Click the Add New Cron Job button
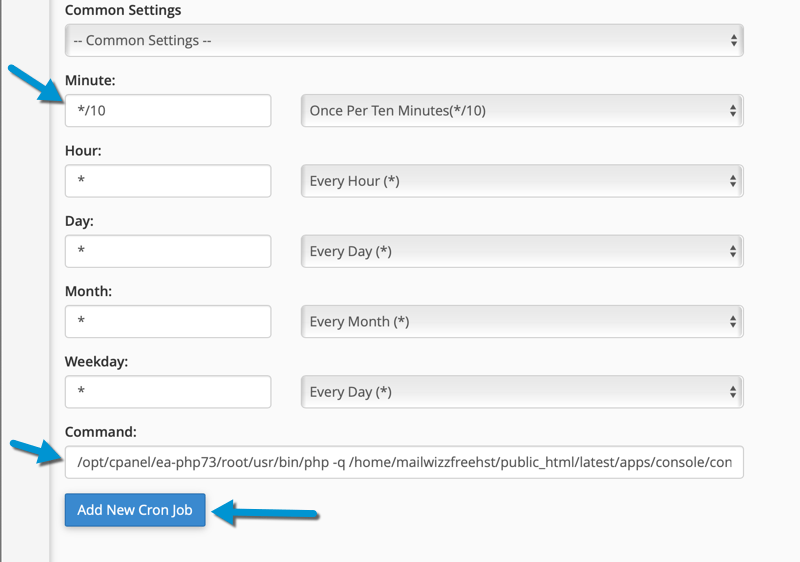This screenshot has width=800, height=562. (x=135, y=510)
